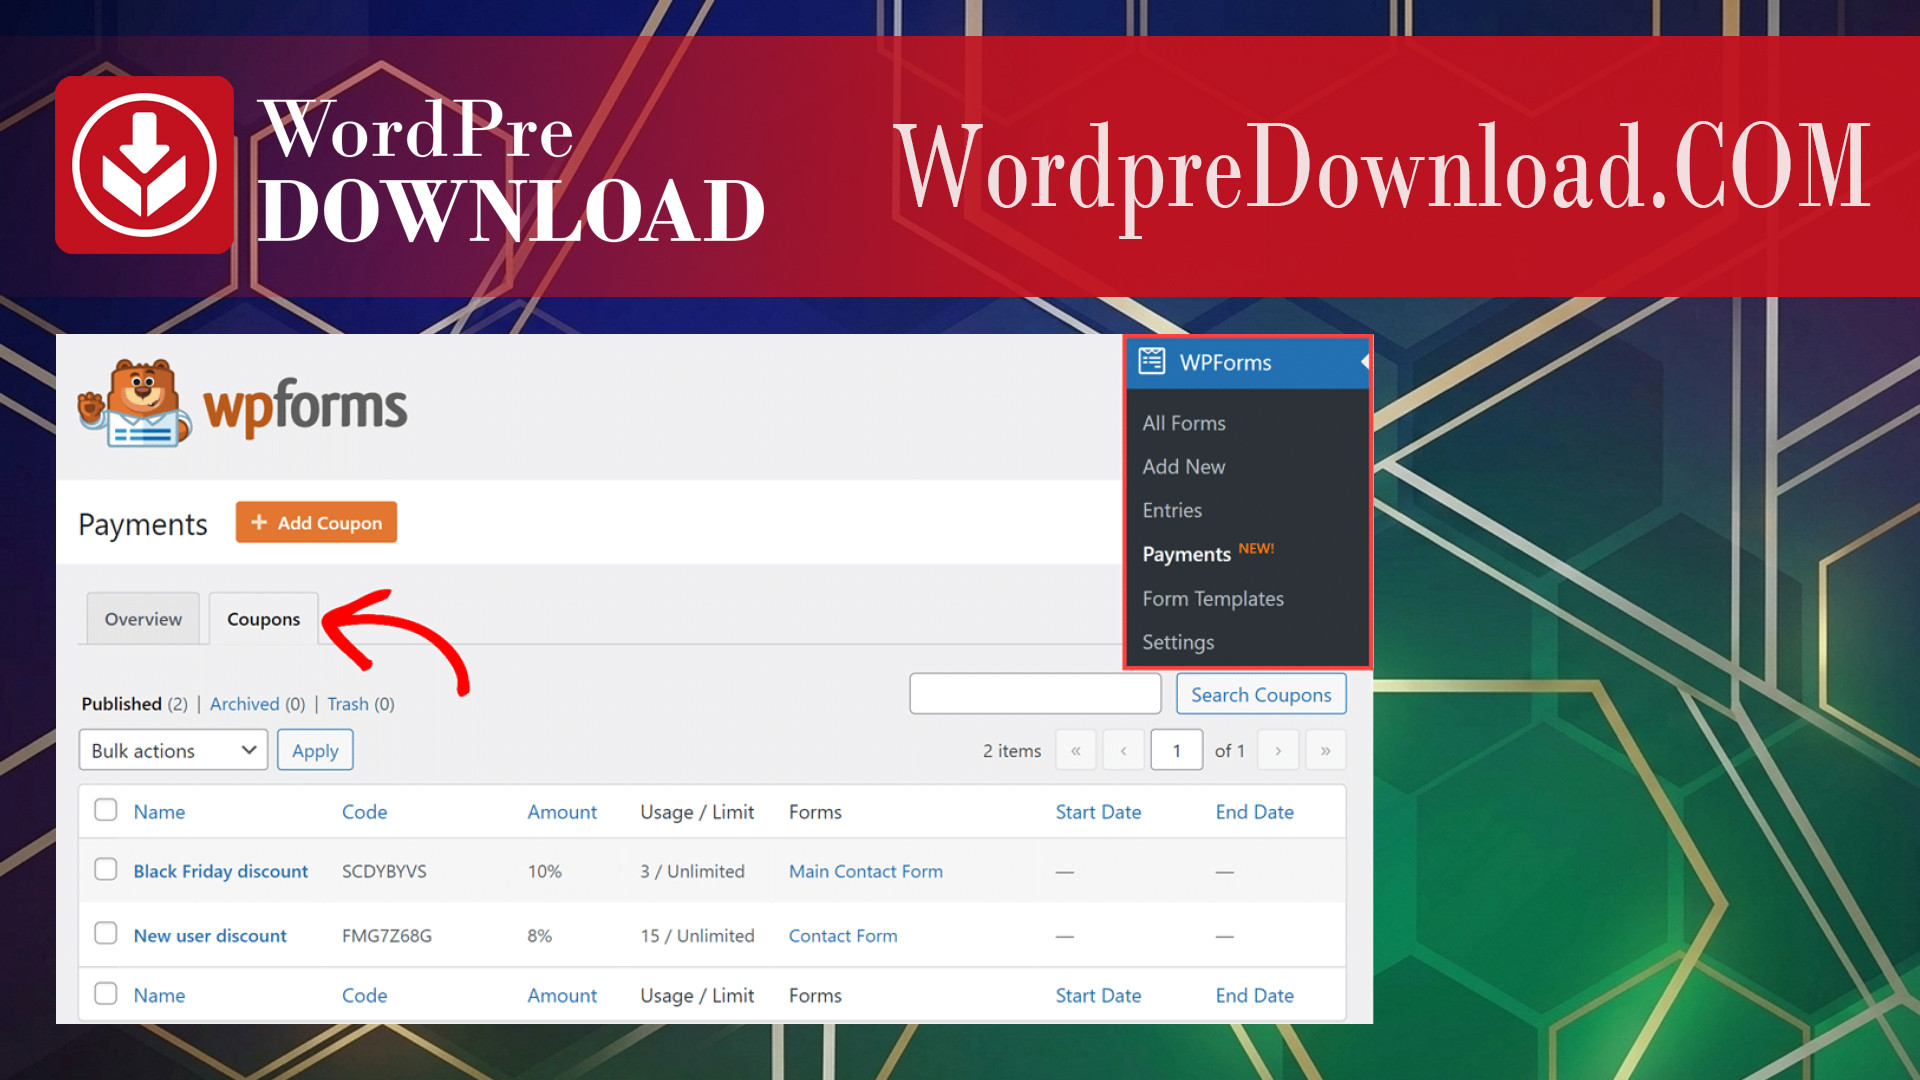Sort by End Date in header row

(x=1254, y=812)
